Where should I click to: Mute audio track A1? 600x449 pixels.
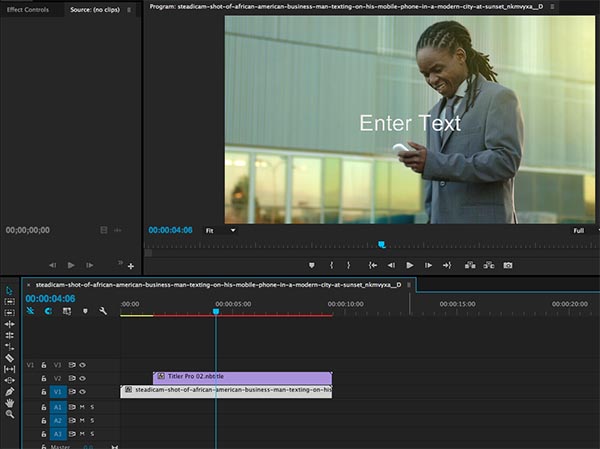[82, 408]
